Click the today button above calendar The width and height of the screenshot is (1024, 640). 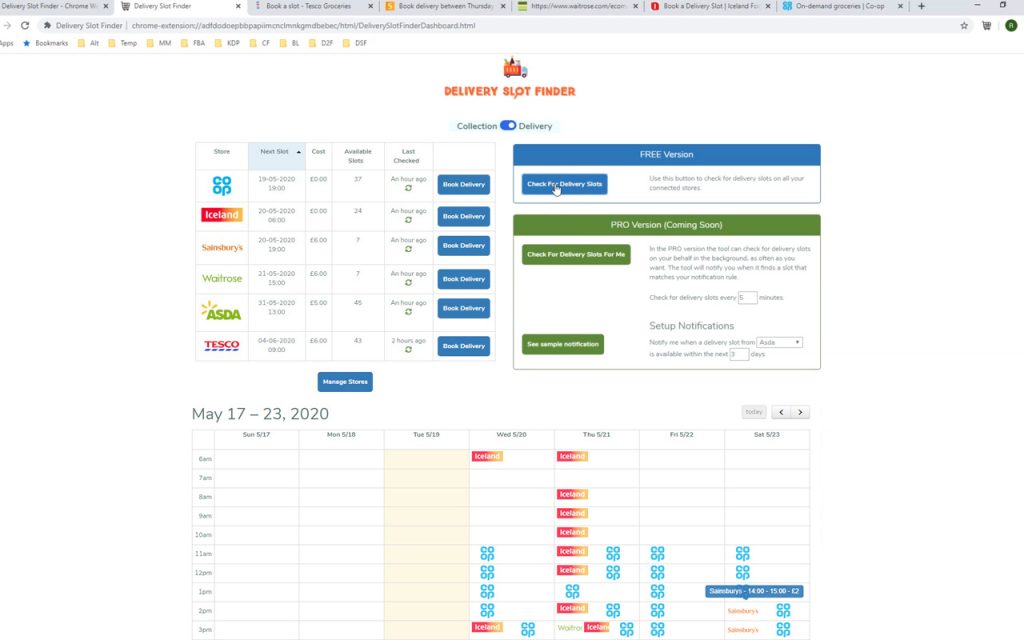click(754, 412)
